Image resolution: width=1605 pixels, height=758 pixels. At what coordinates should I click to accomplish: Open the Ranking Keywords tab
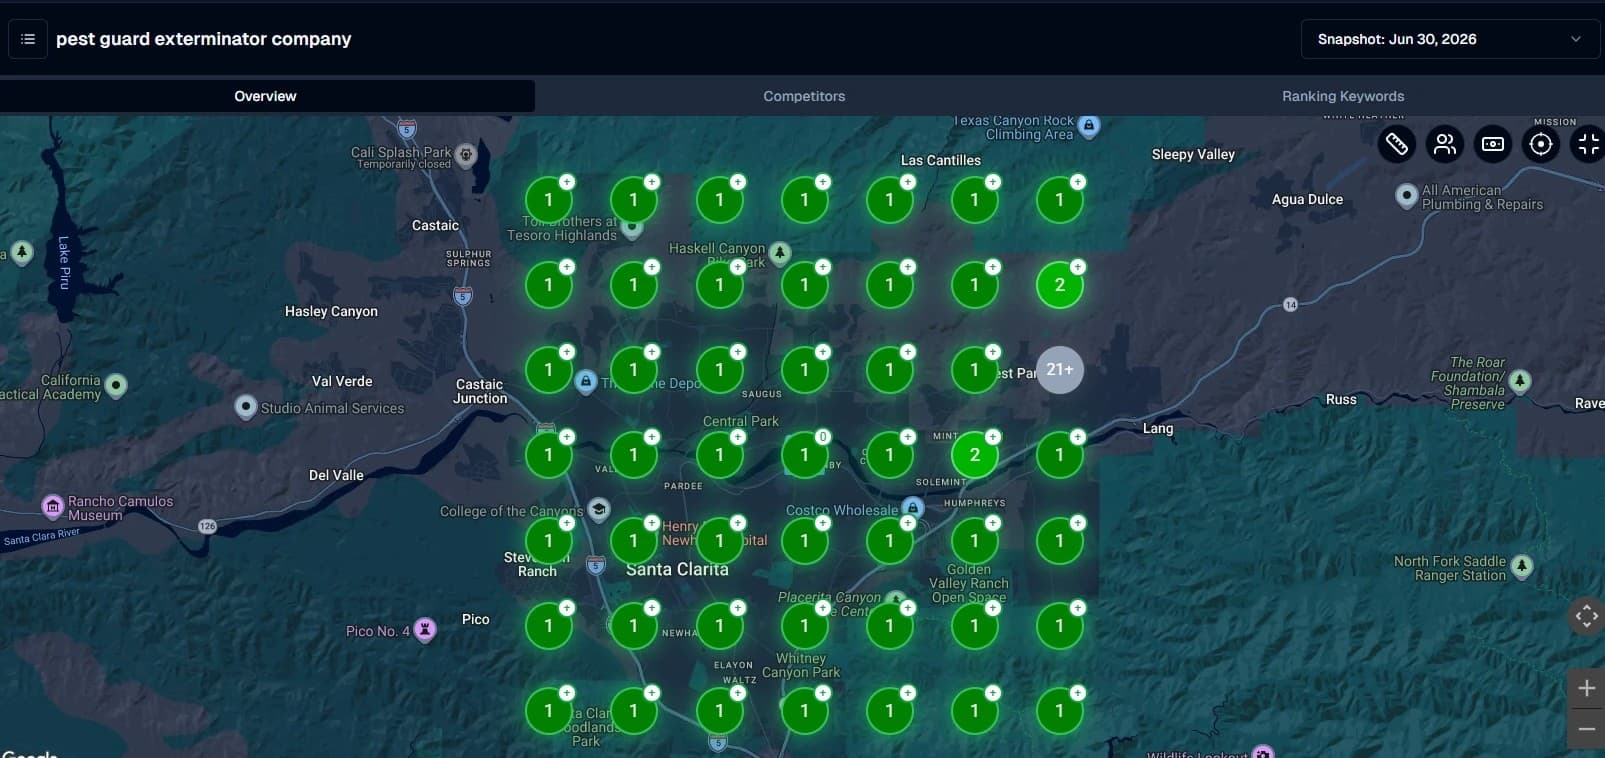1343,96
